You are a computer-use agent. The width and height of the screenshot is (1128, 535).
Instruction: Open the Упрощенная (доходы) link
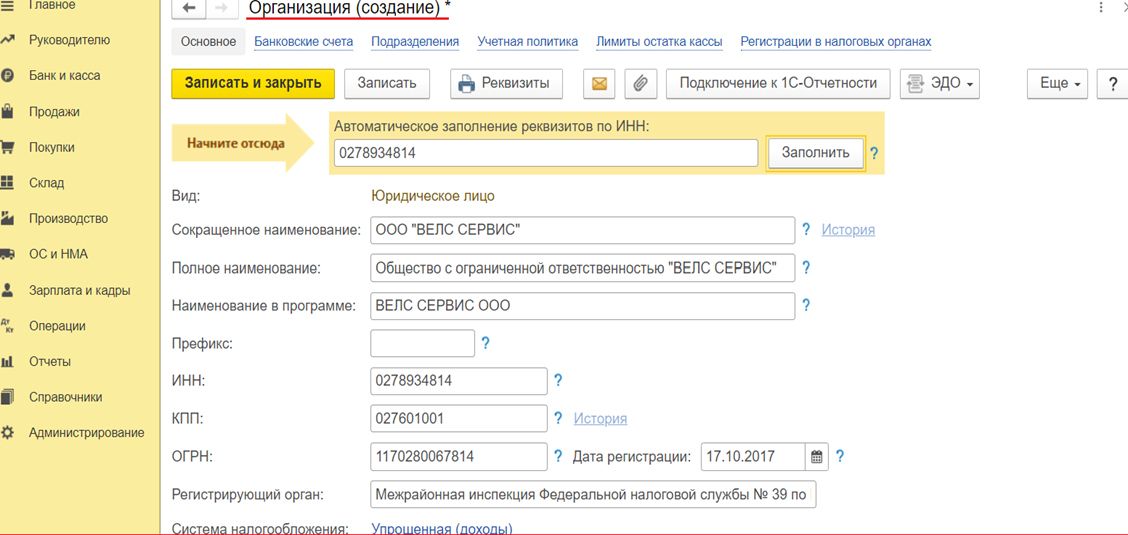point(442,529)
